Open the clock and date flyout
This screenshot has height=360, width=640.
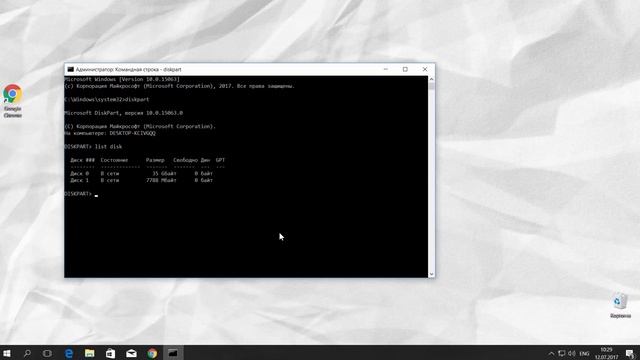point(607,353)
